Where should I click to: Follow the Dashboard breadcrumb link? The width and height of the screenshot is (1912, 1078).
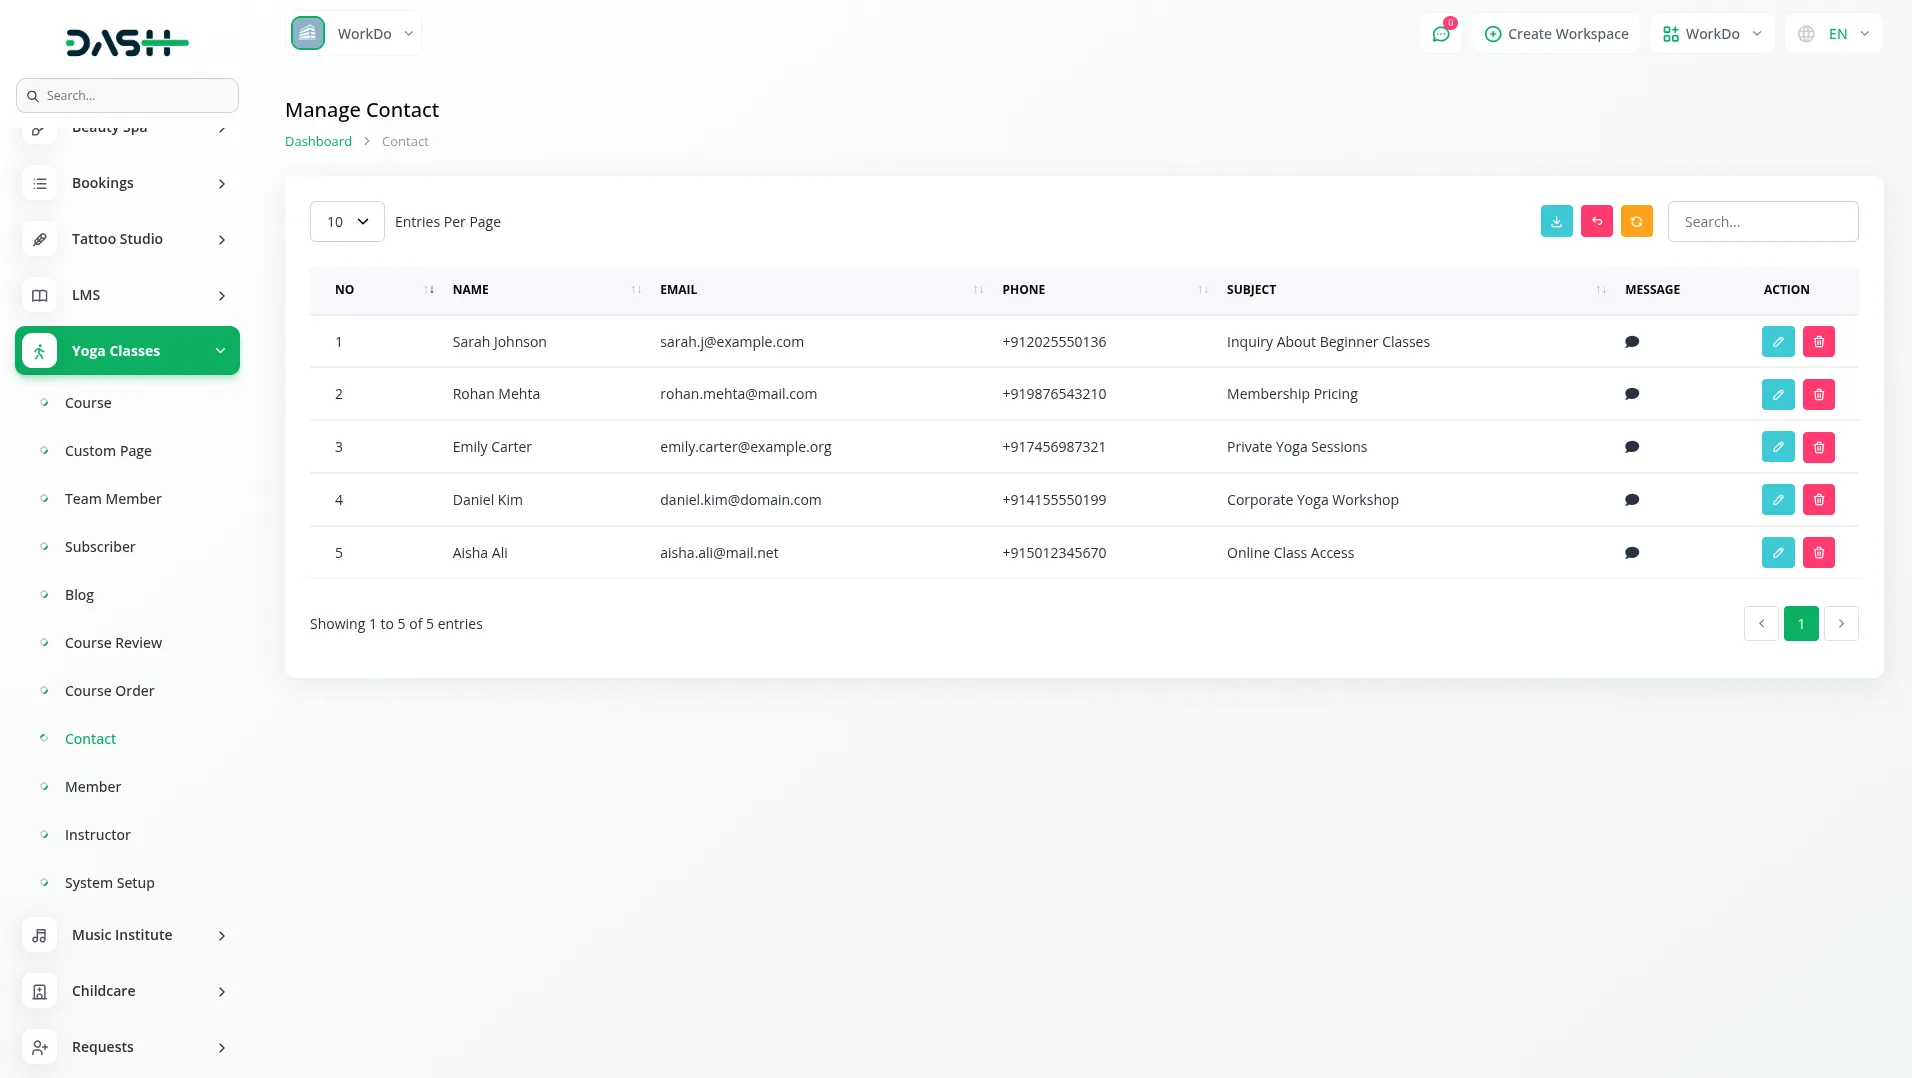tap(318, 142)
